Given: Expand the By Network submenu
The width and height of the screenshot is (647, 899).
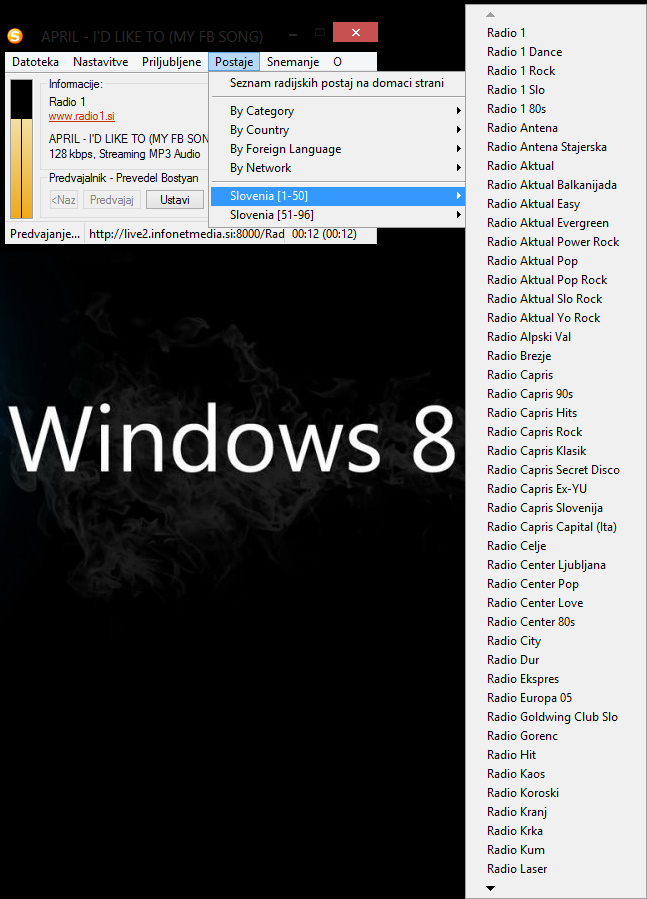Looking at the screenshot, I should [337, 167].
